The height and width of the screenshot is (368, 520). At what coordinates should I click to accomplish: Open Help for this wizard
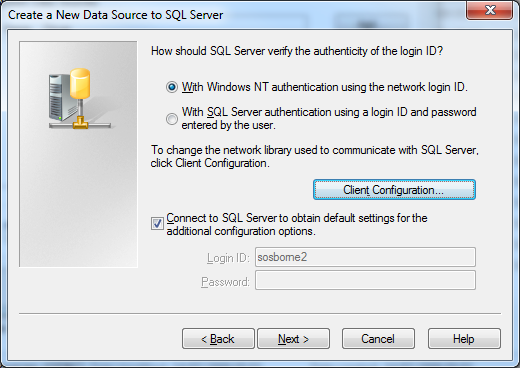coord(464,339)
